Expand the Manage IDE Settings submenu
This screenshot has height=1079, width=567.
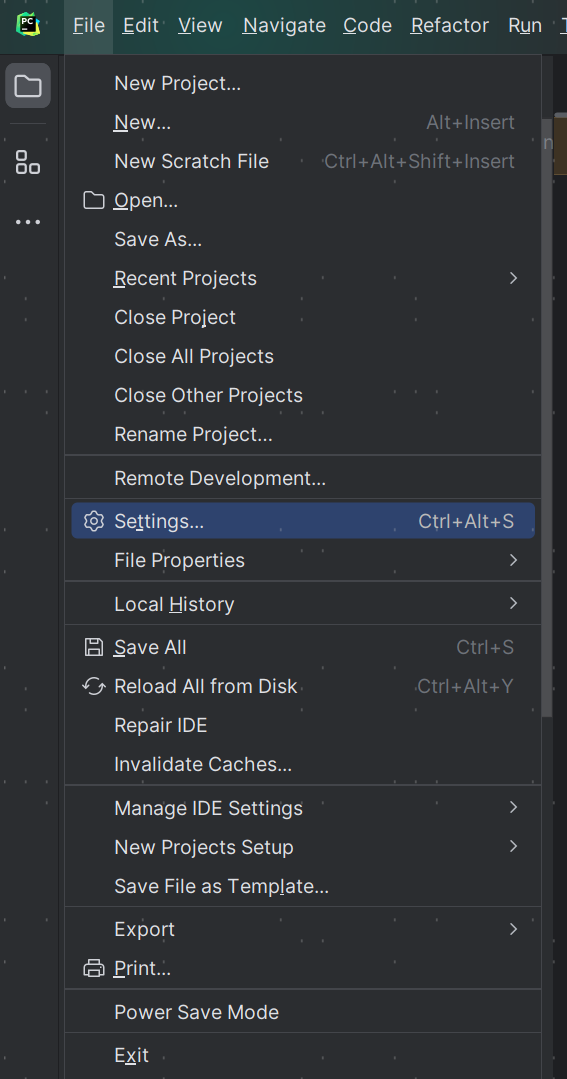(x=303, y=808)
